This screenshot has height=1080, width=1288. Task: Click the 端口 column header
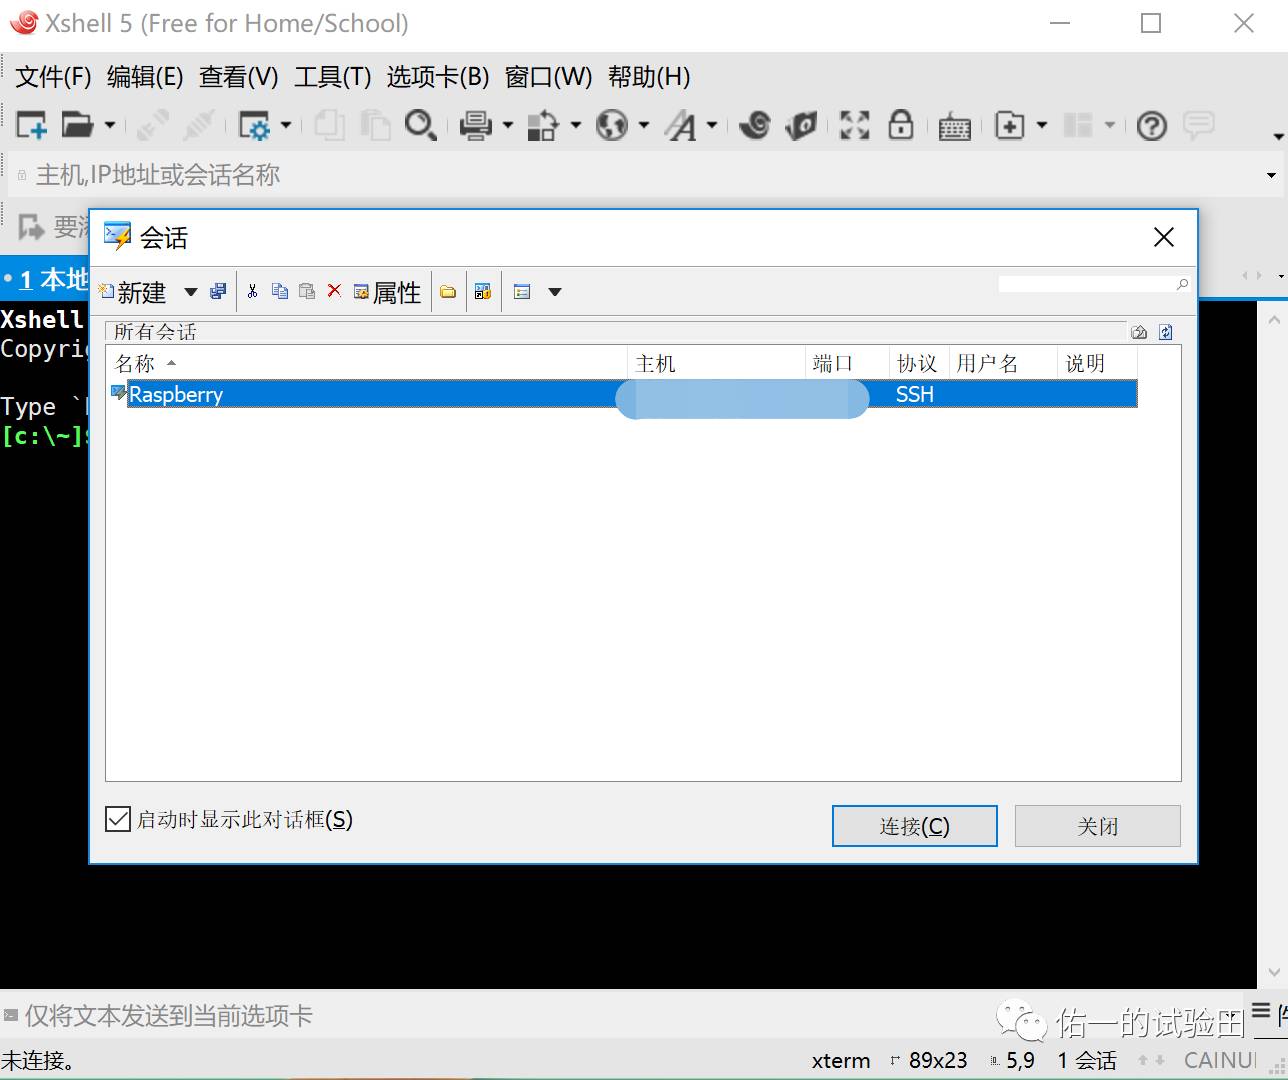pos(847,364)
